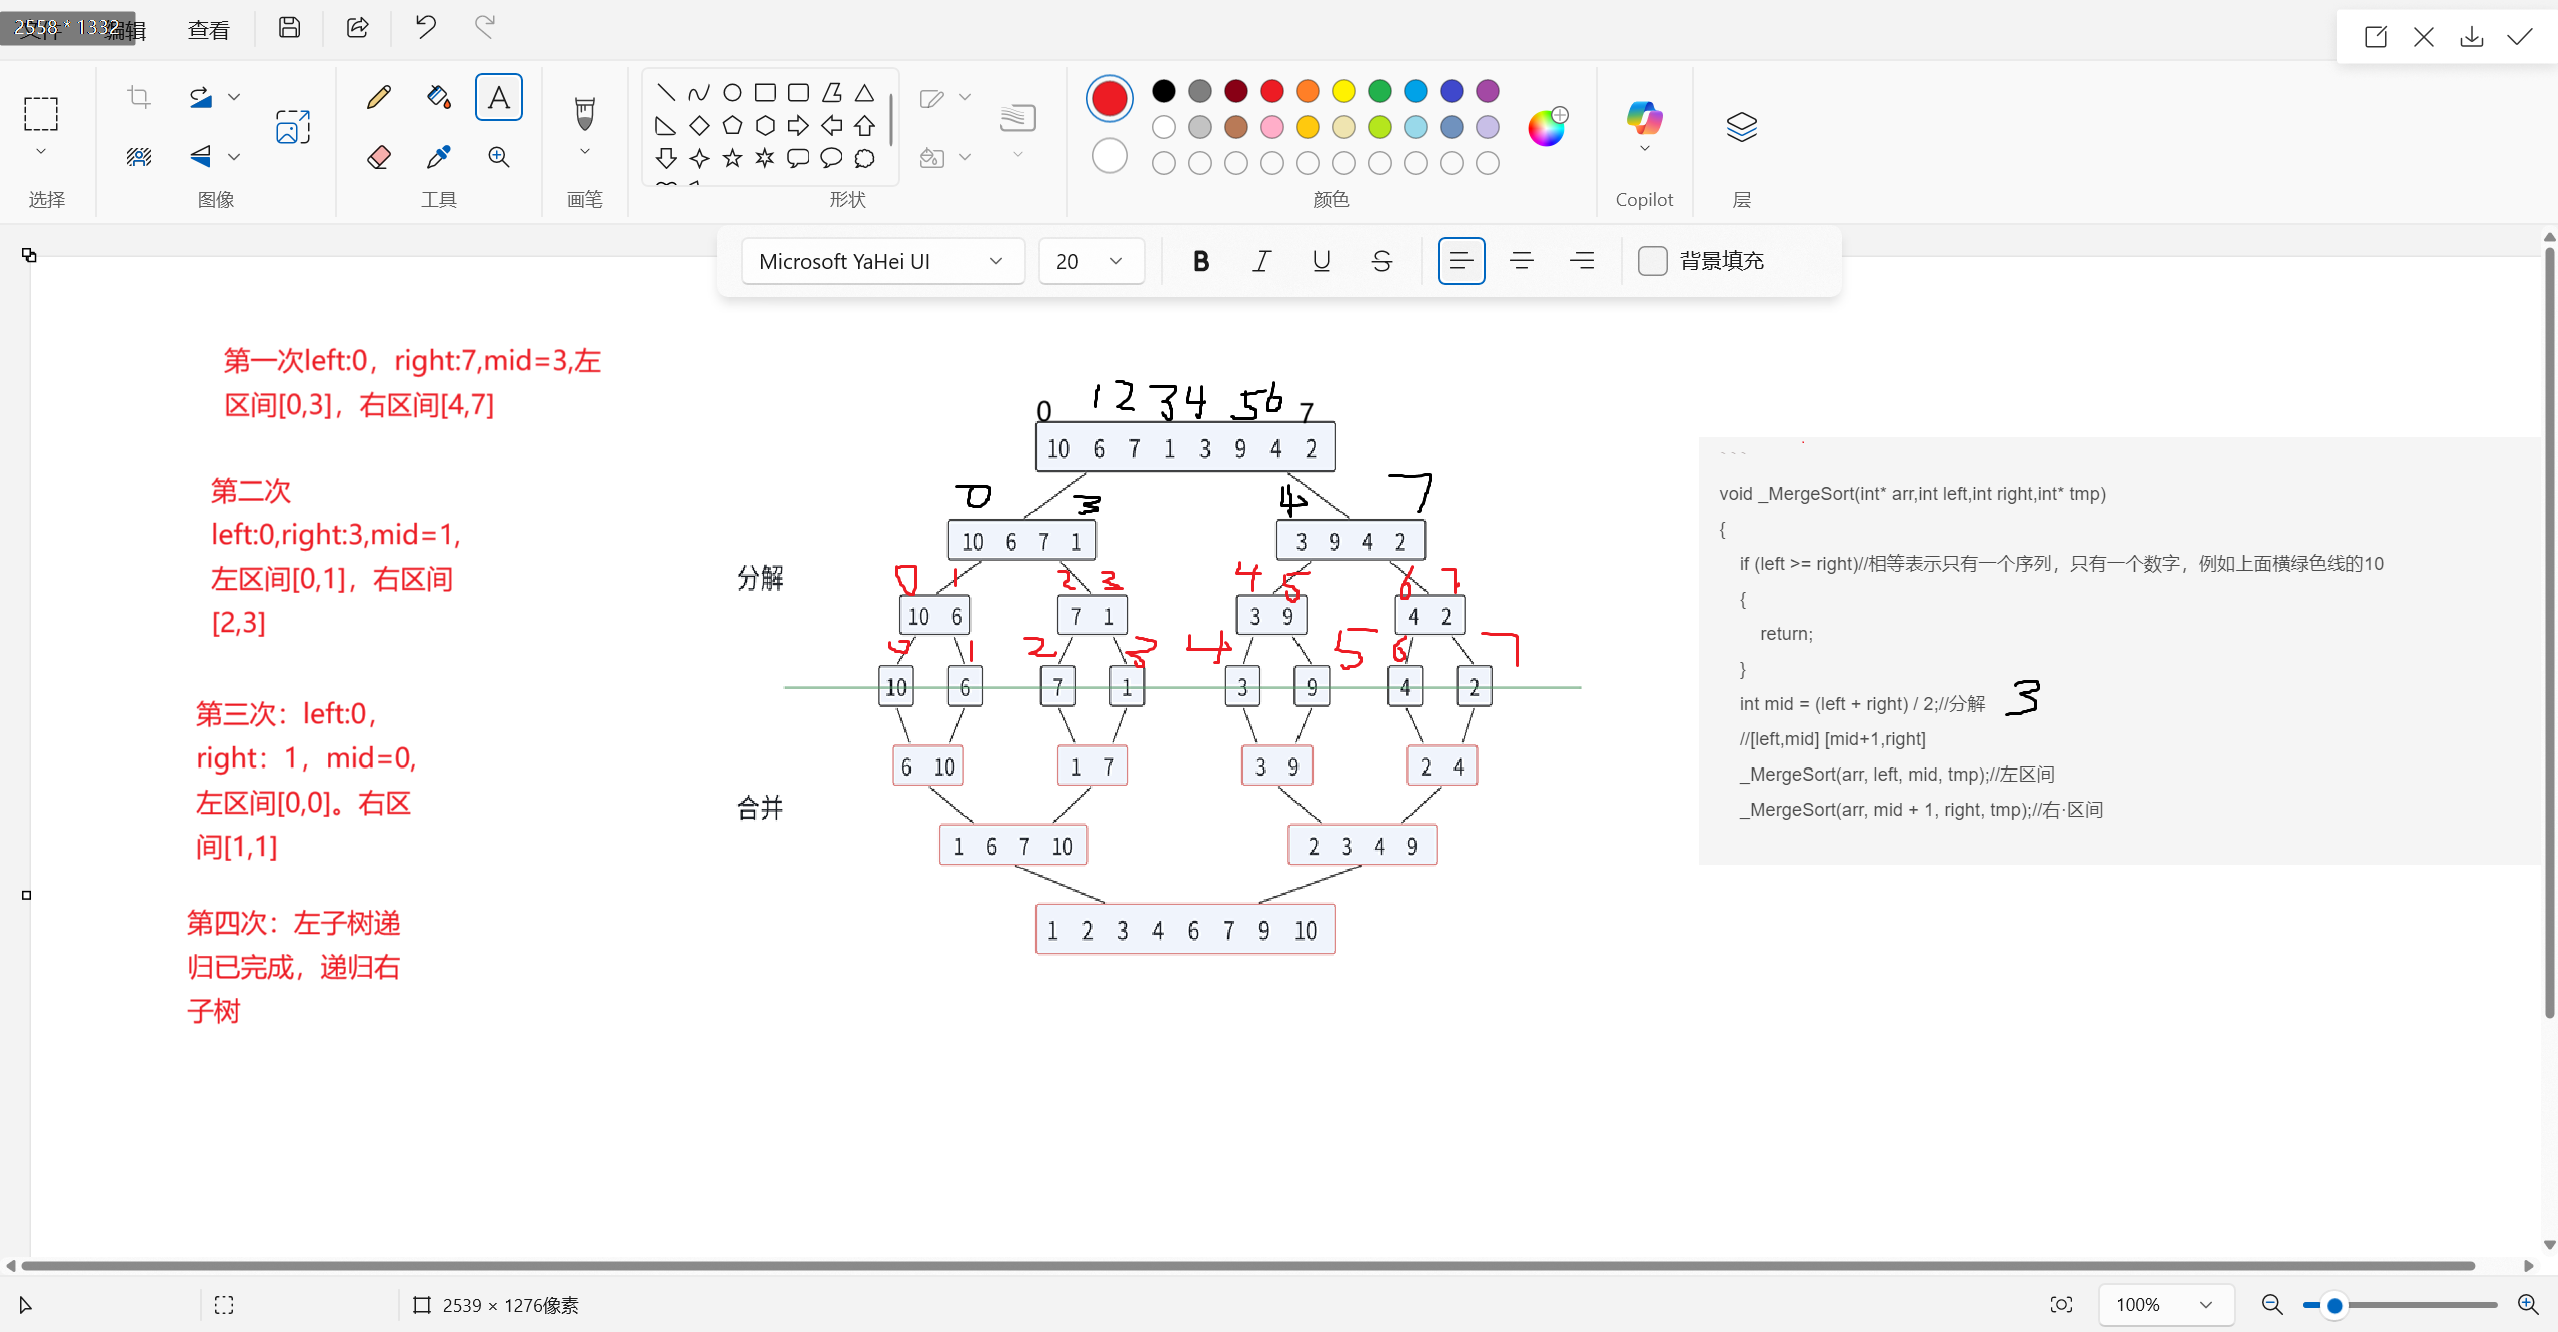Open the font size 20 dropdown
The height and width of the screenshot is (1332, 2558).
1091,261
